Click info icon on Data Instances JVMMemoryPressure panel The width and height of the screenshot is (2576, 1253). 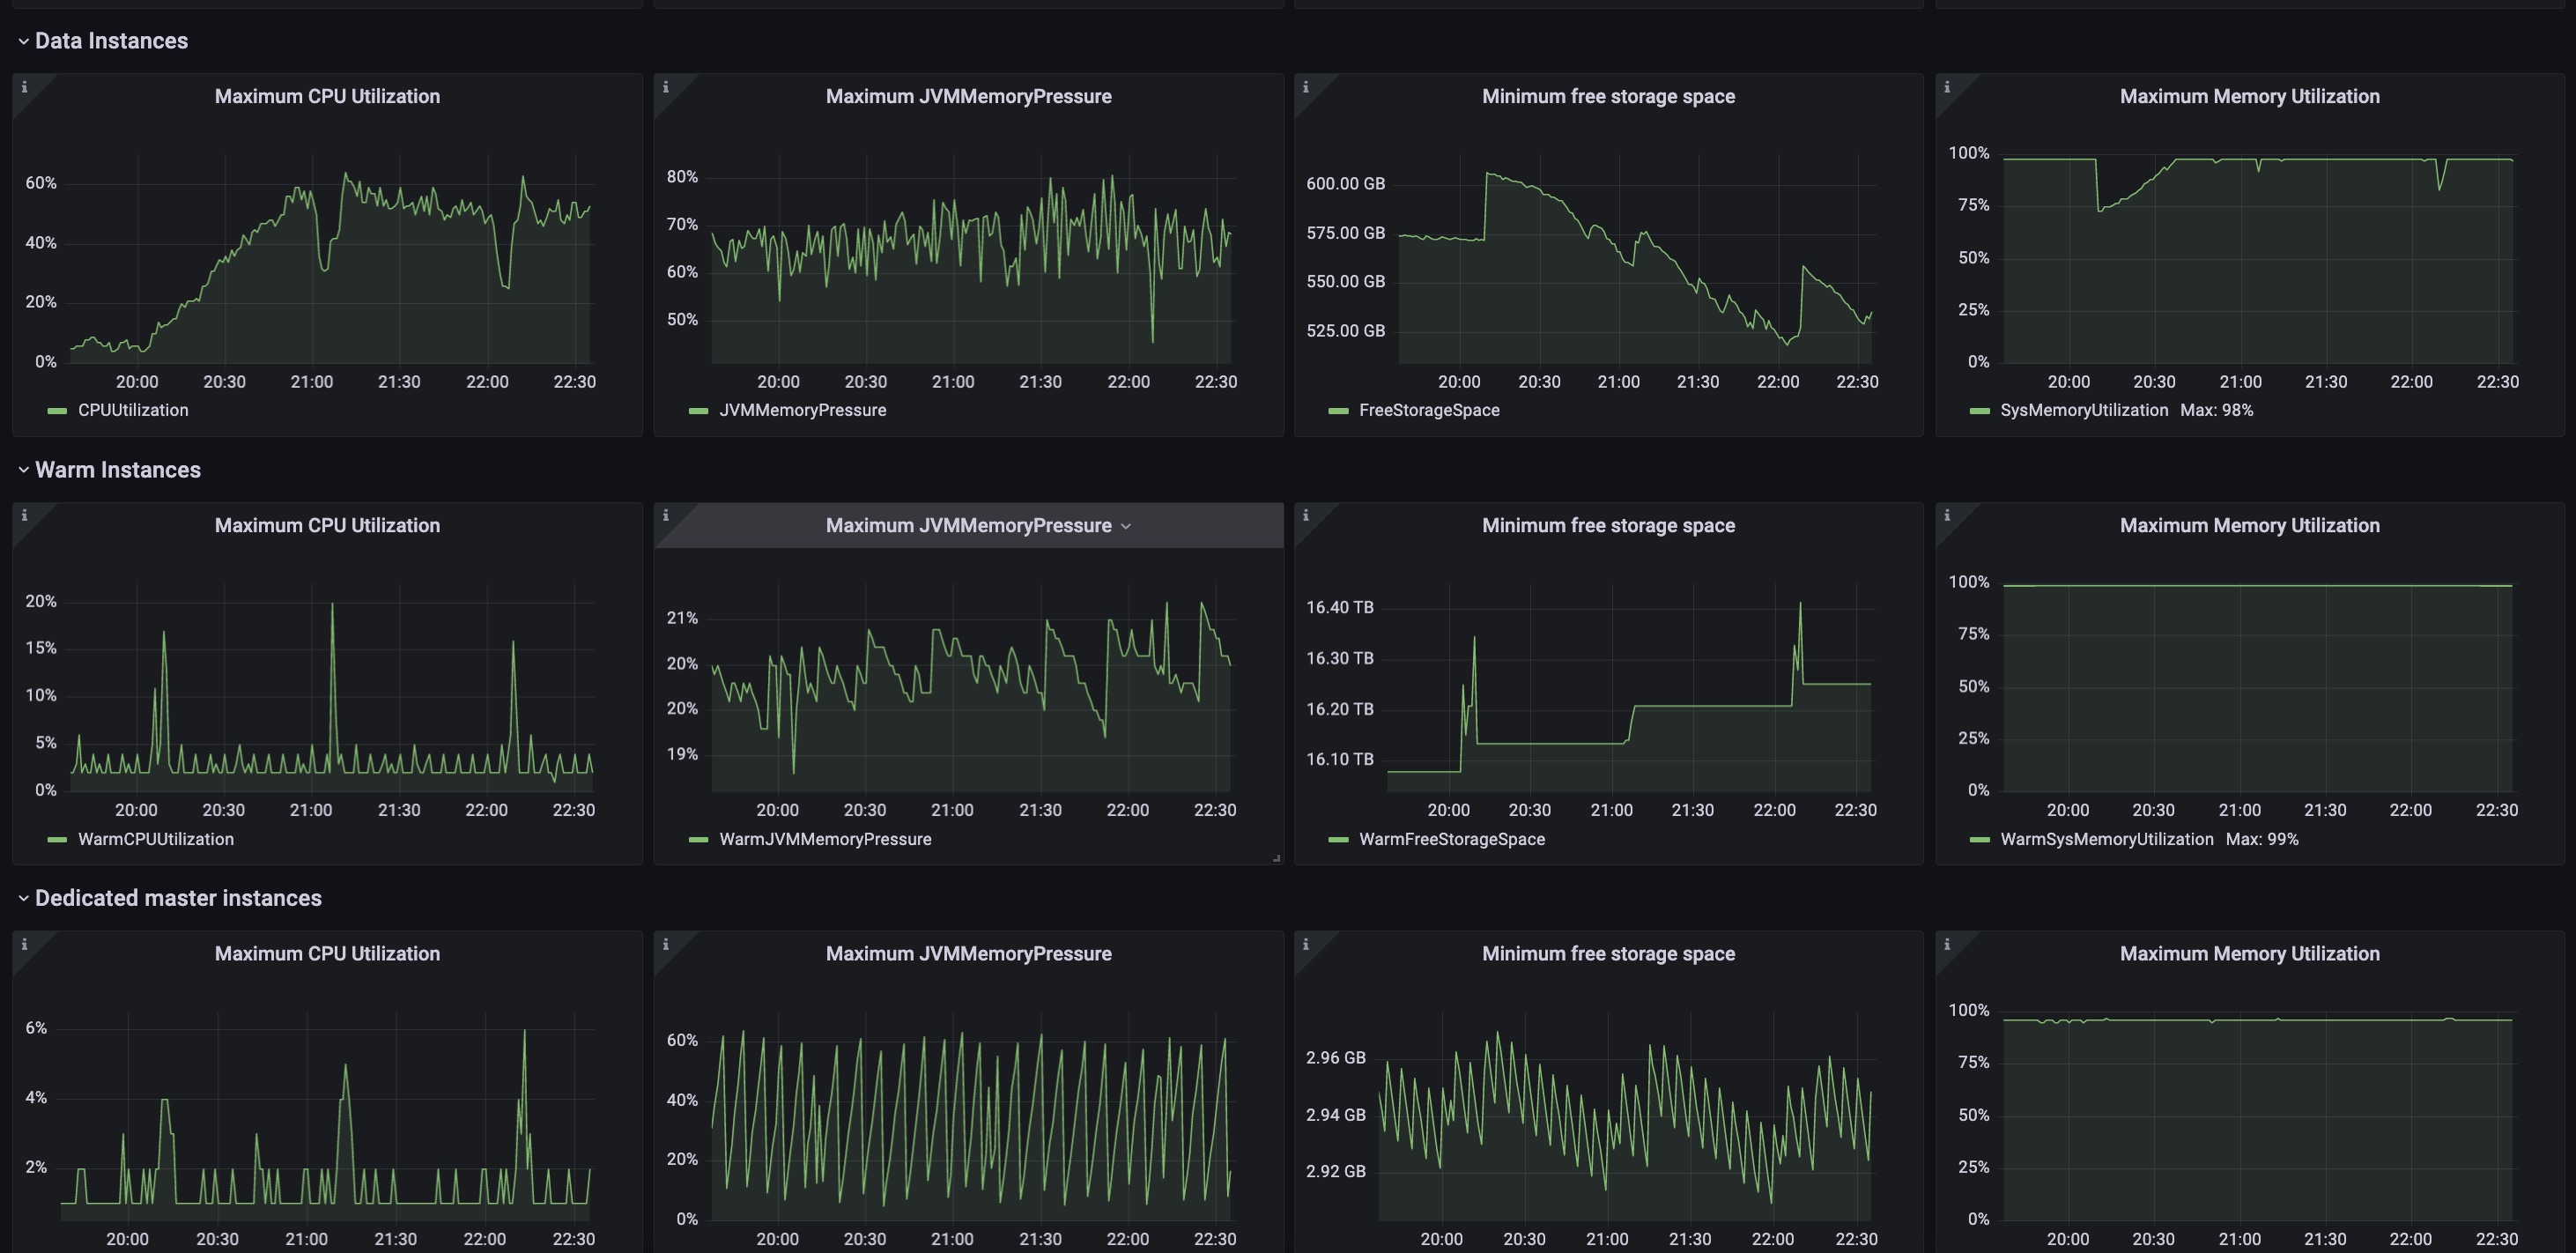click(x=665, y=87)
